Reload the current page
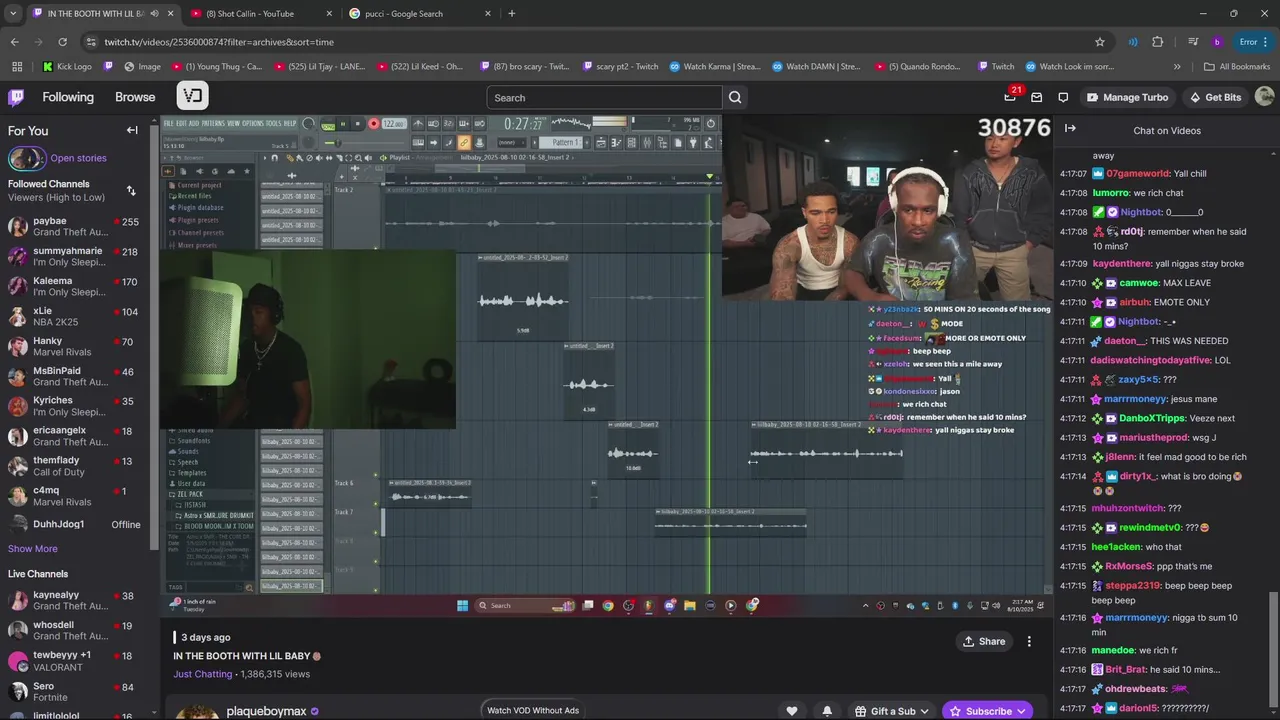Screen dimensions: 1280x720 tap(62, 42)
